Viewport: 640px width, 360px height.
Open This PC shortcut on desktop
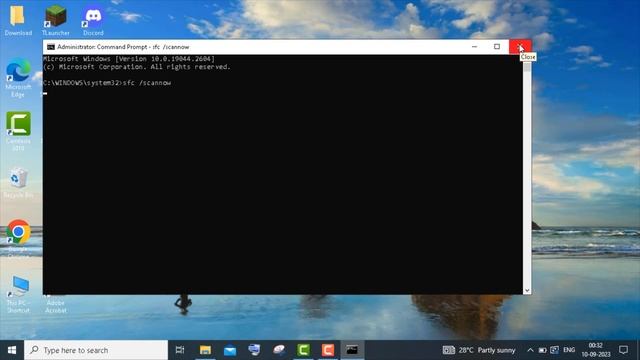[x=18, y=294]
